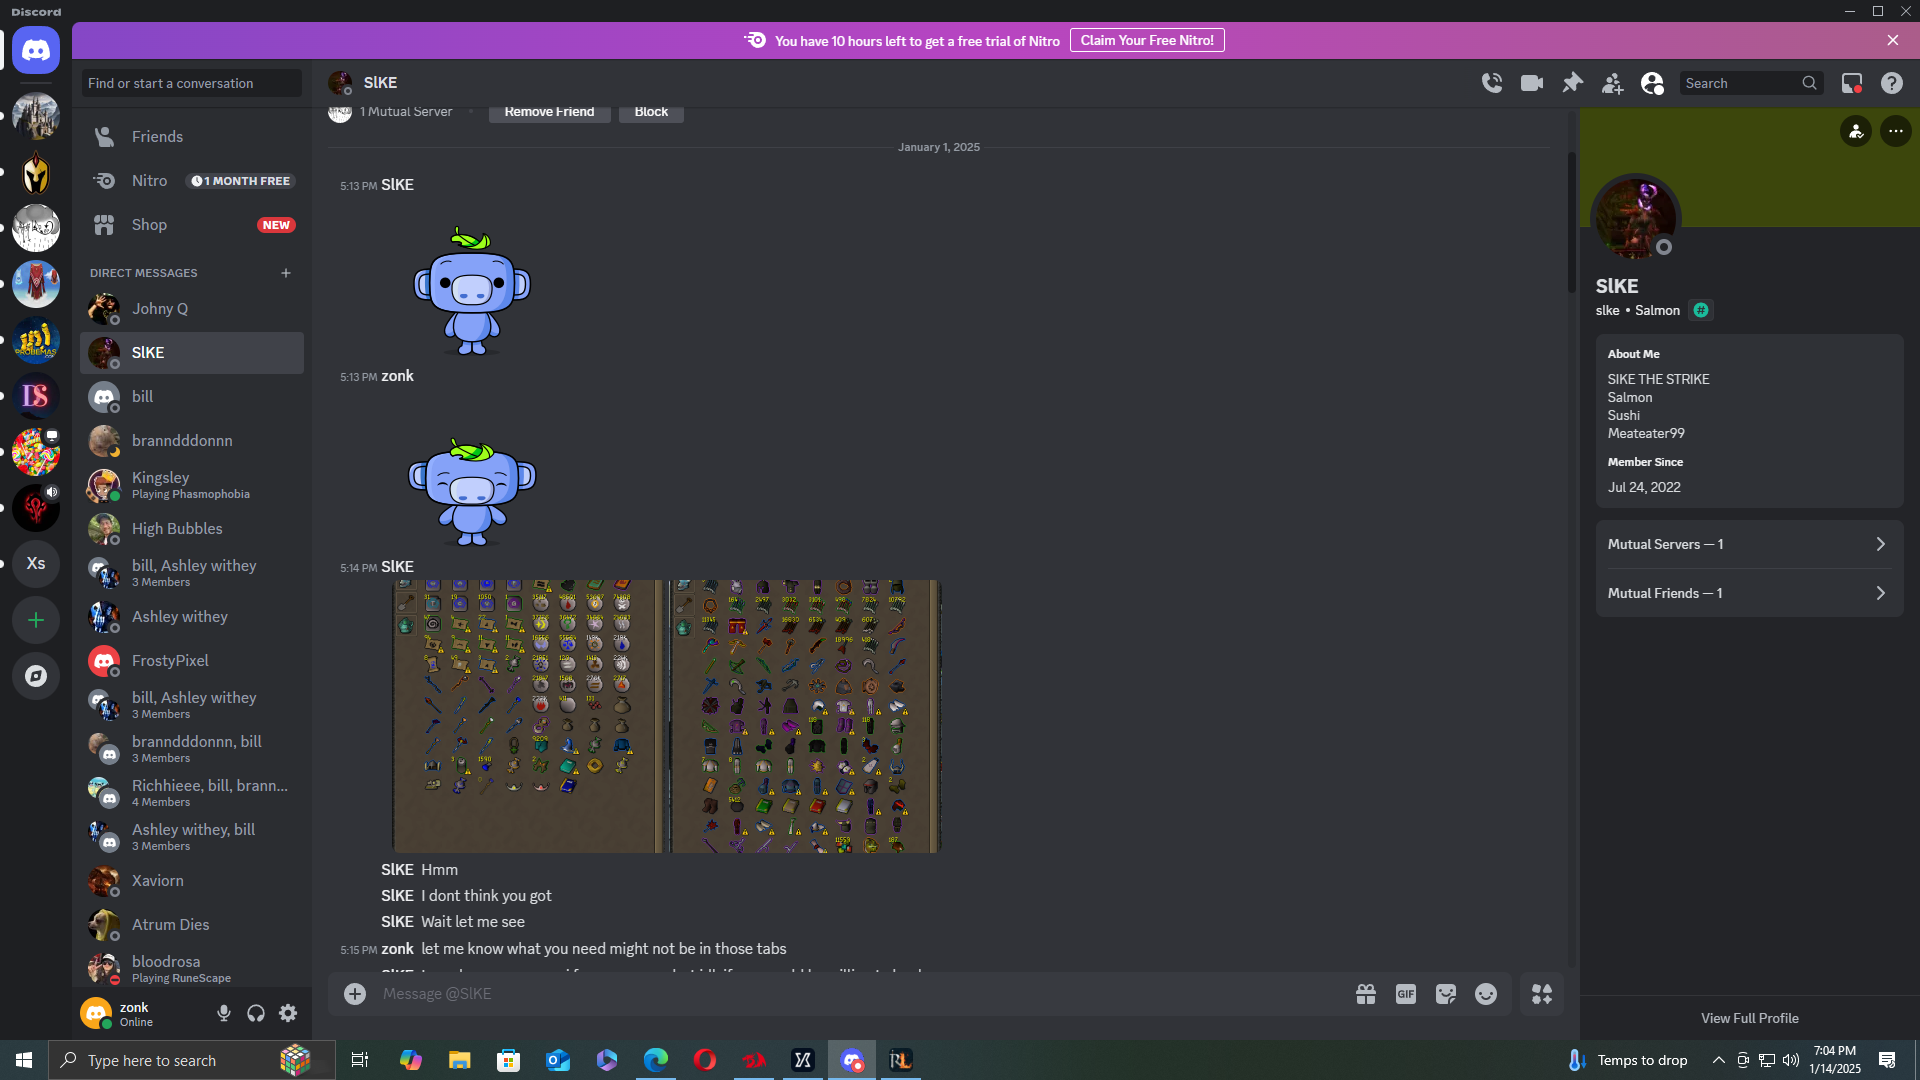Open DM with High Bubbles
1920x1080 pixels.
[x=192, y=529]
